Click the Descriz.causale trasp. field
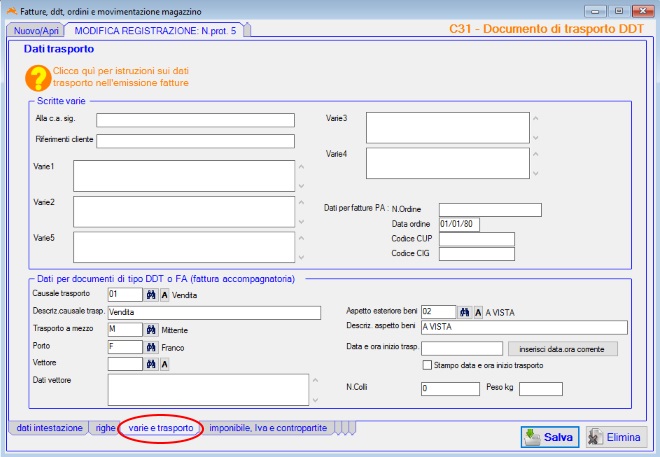This screenshot has width=660, height=457. pyautogui.click(x=214, y=312)
